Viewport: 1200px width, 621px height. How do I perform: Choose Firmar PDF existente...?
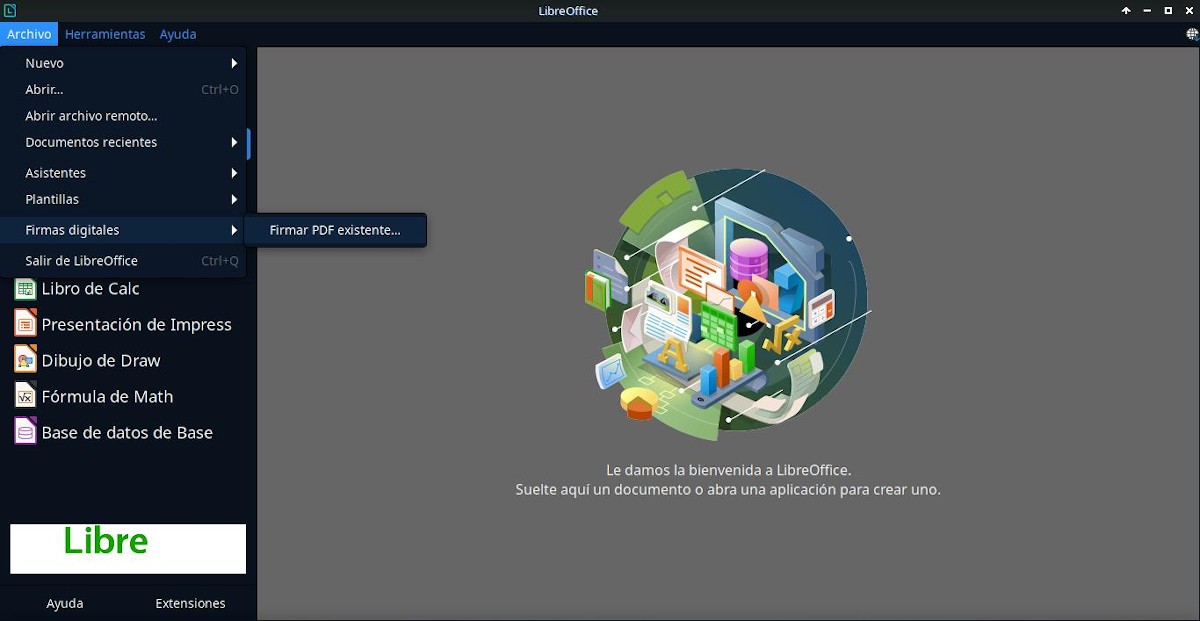(x=335, y=230)
